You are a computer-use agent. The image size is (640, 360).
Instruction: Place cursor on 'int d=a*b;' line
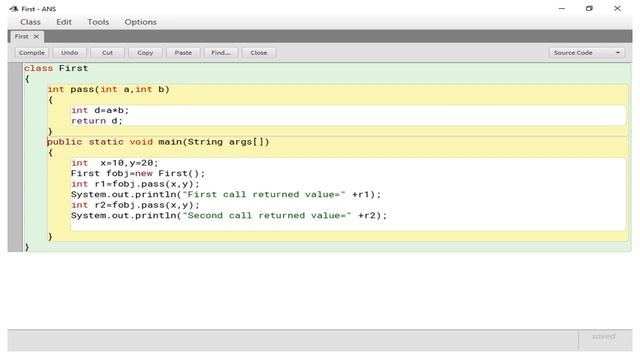click(100, 110)
